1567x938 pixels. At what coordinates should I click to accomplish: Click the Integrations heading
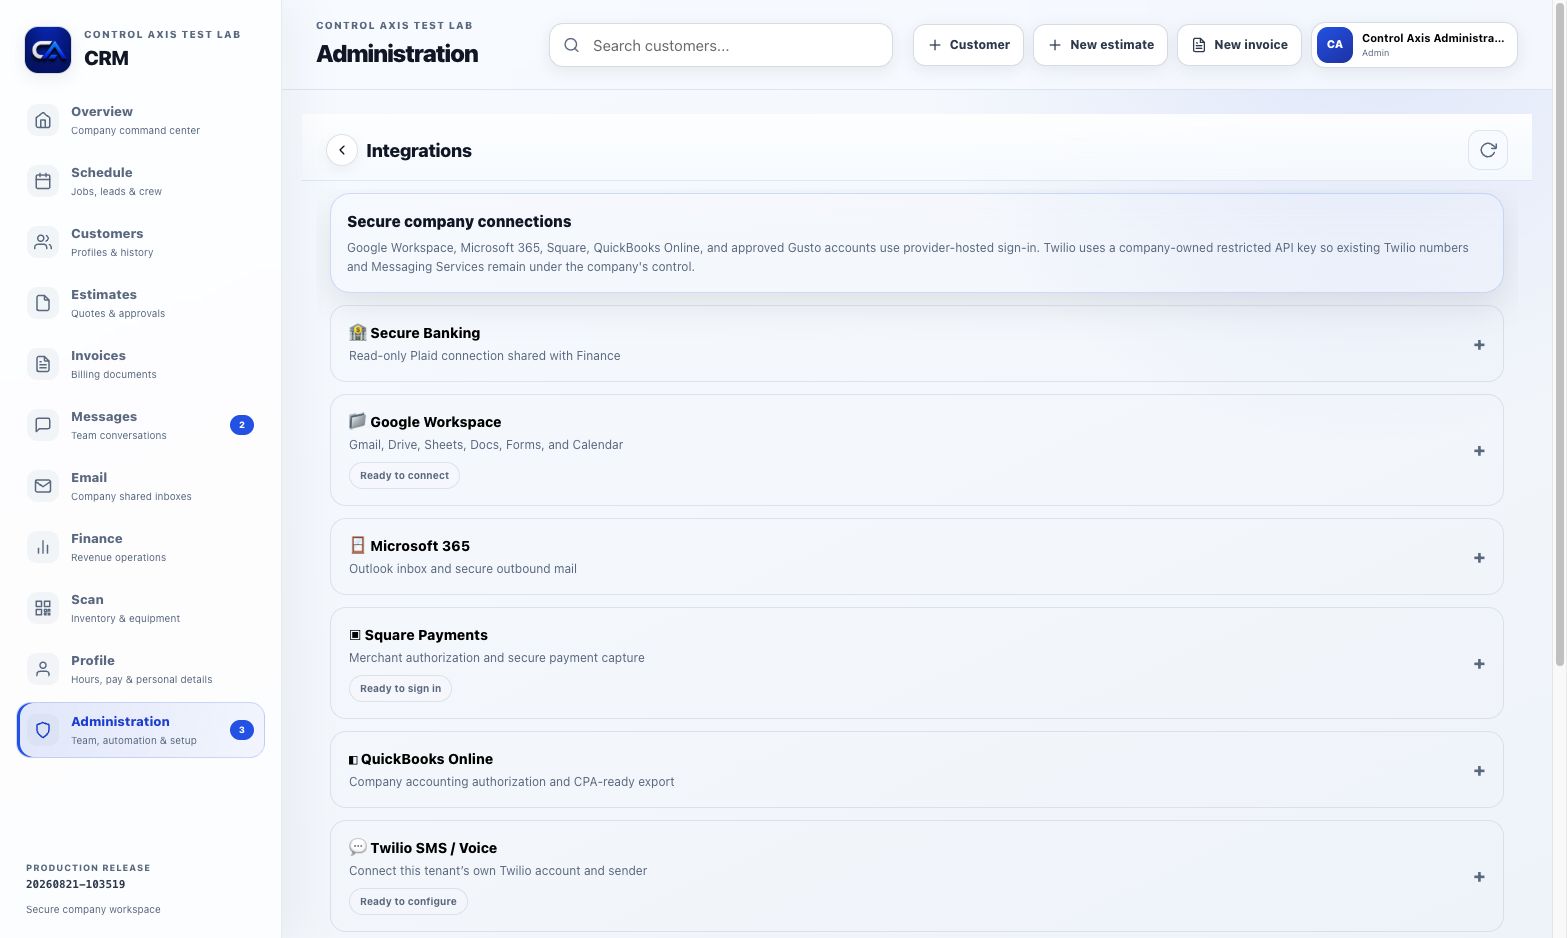419,150
